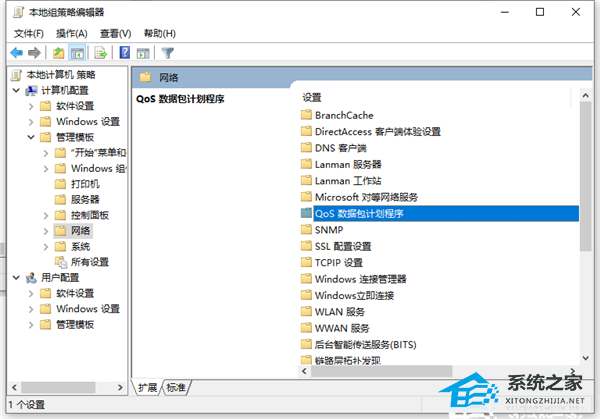Select SSL 配置设置 entry
600x419 pixels.
point(343,246)
